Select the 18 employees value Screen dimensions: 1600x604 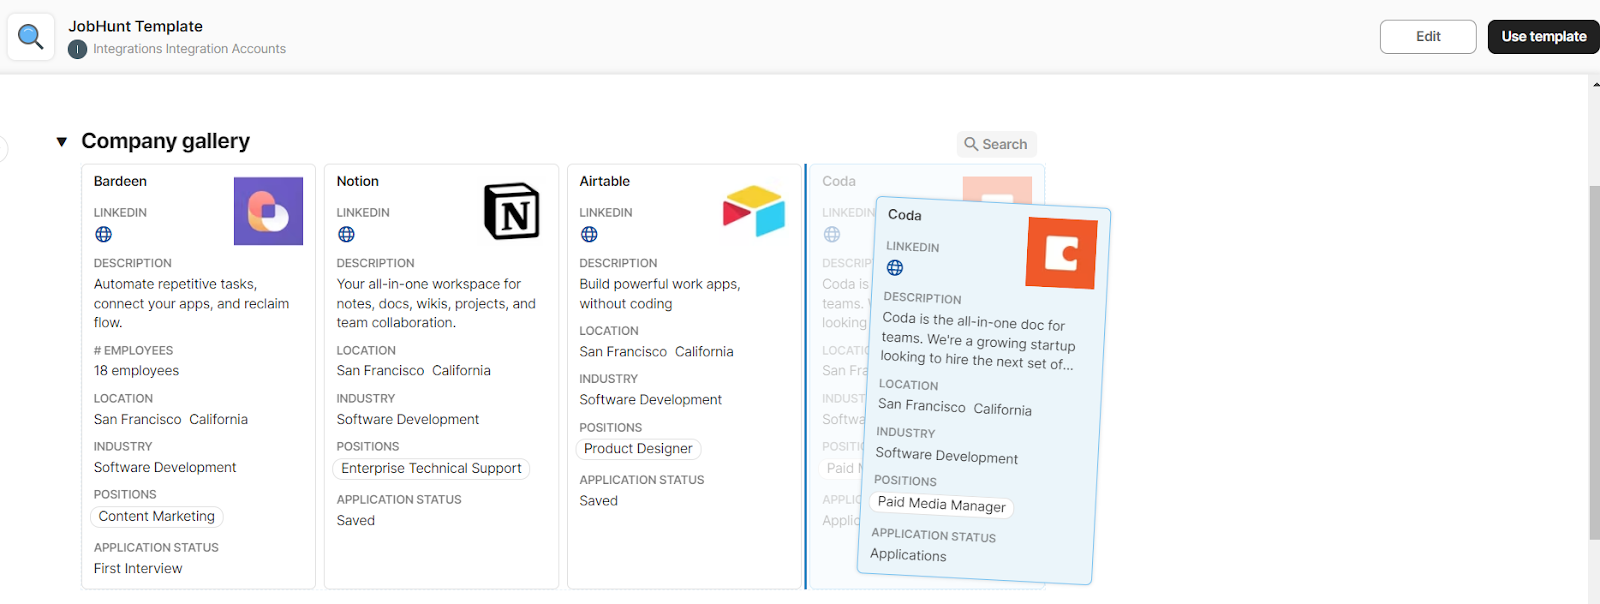tap(136, 371)
